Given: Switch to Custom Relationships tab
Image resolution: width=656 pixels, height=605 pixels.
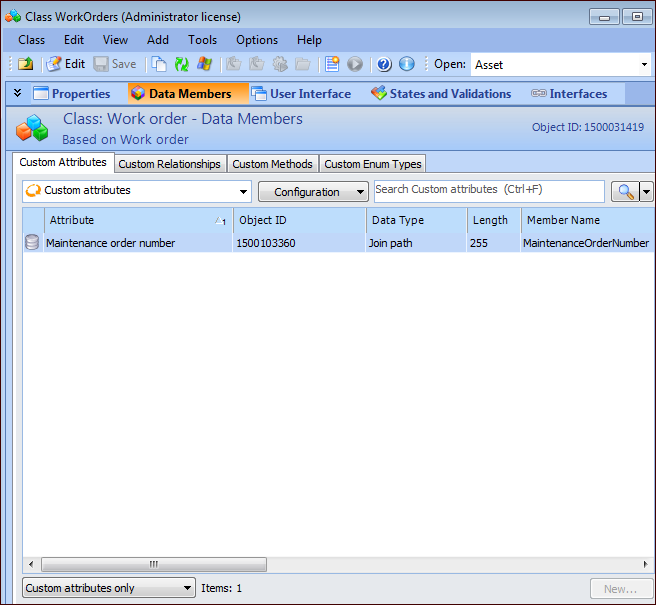Looking at the screenshot, I should point(169,164).
